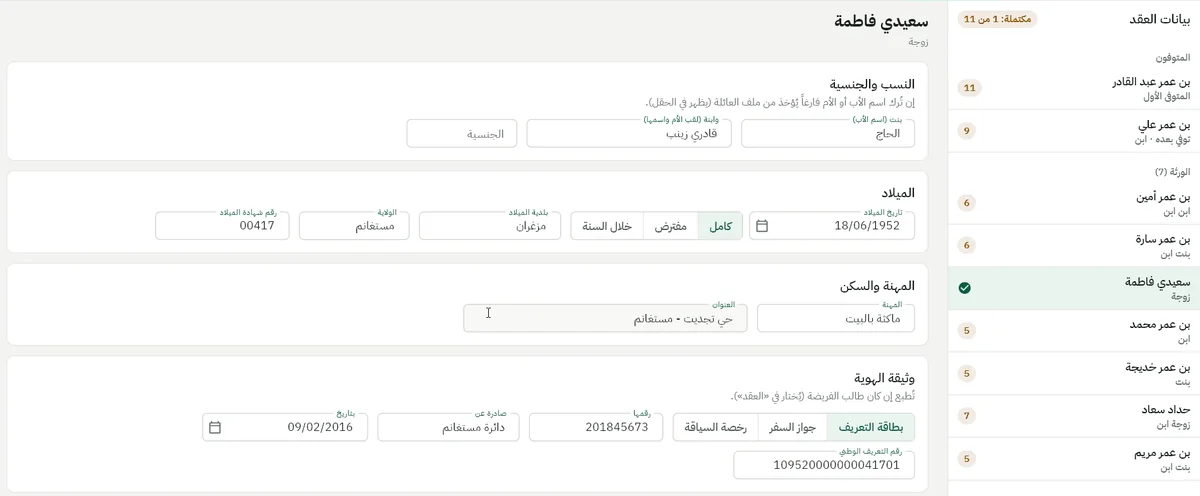Viewport: 1200px width, 496px height.
Task: Click badge 7 next to حداد سعاد
Action: pos(966,416)
